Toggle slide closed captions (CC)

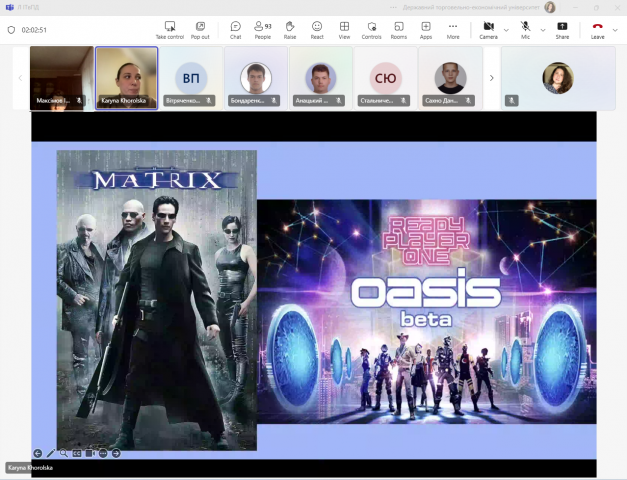click(77, 453)
